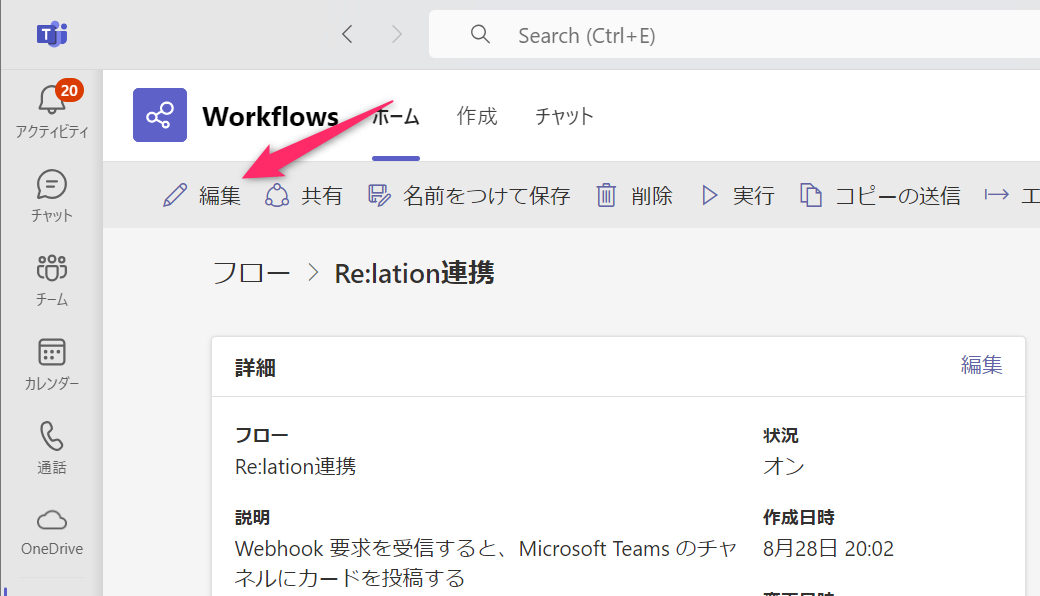Click the 削除 trash can icon
Image resolution: width=1040 pixels, height=596 pixels.
(606, 196)
